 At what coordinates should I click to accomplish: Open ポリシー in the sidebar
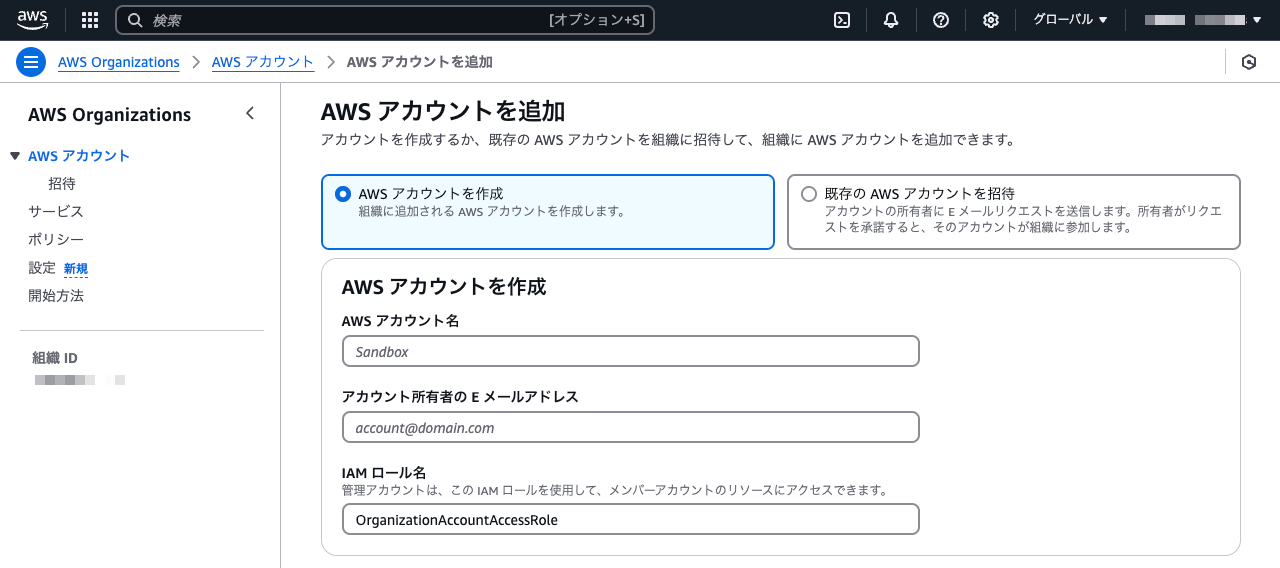pyautogui.click(x=56, y=240)
